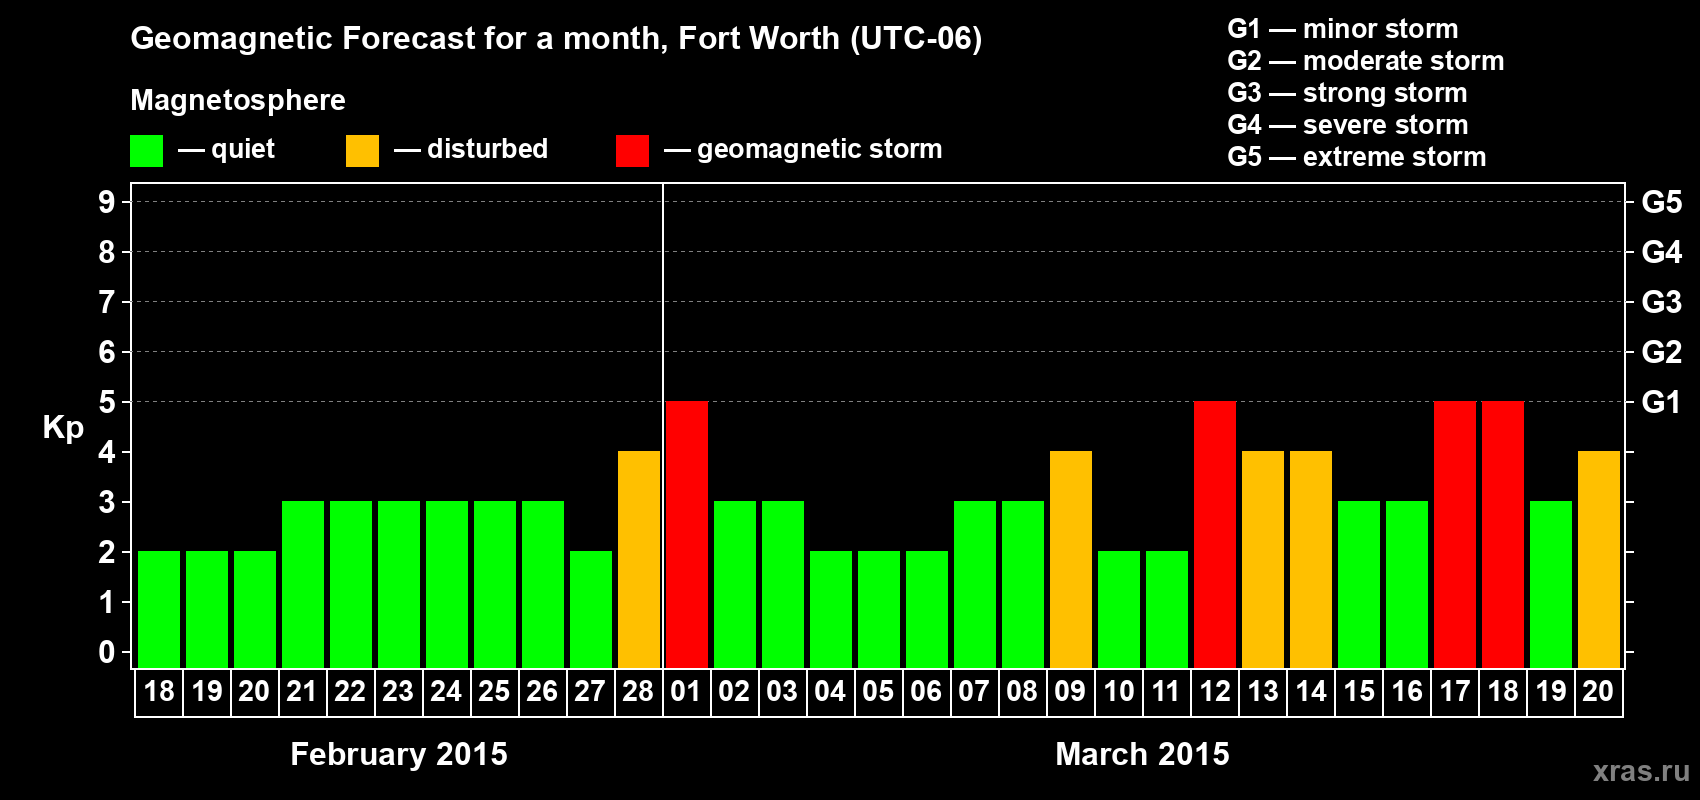Click the G2 label on right axis
1700x800 pixels.
tap(1662, 352)
